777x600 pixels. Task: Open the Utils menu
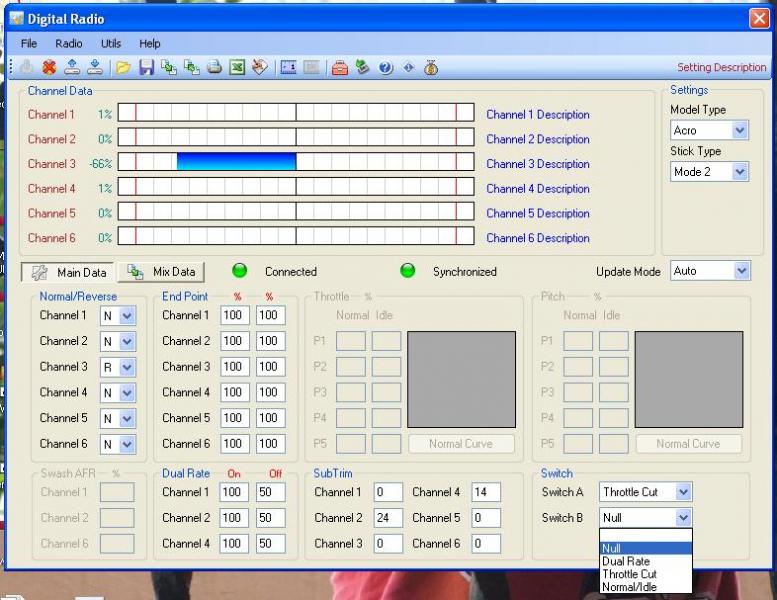(x=110, y=44)
